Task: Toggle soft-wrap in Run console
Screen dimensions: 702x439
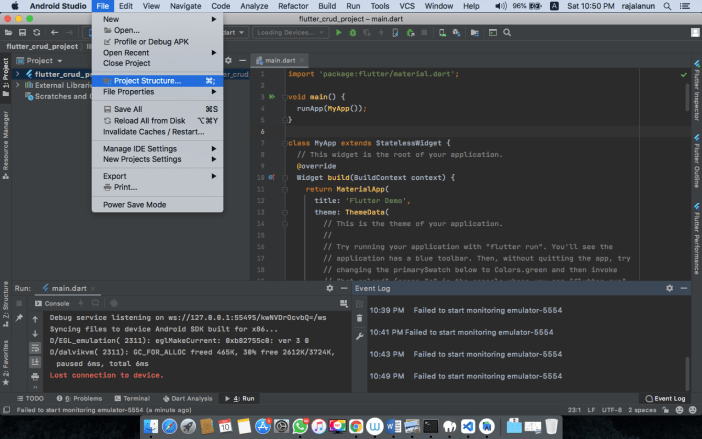Action: click(x=35, y=348)
